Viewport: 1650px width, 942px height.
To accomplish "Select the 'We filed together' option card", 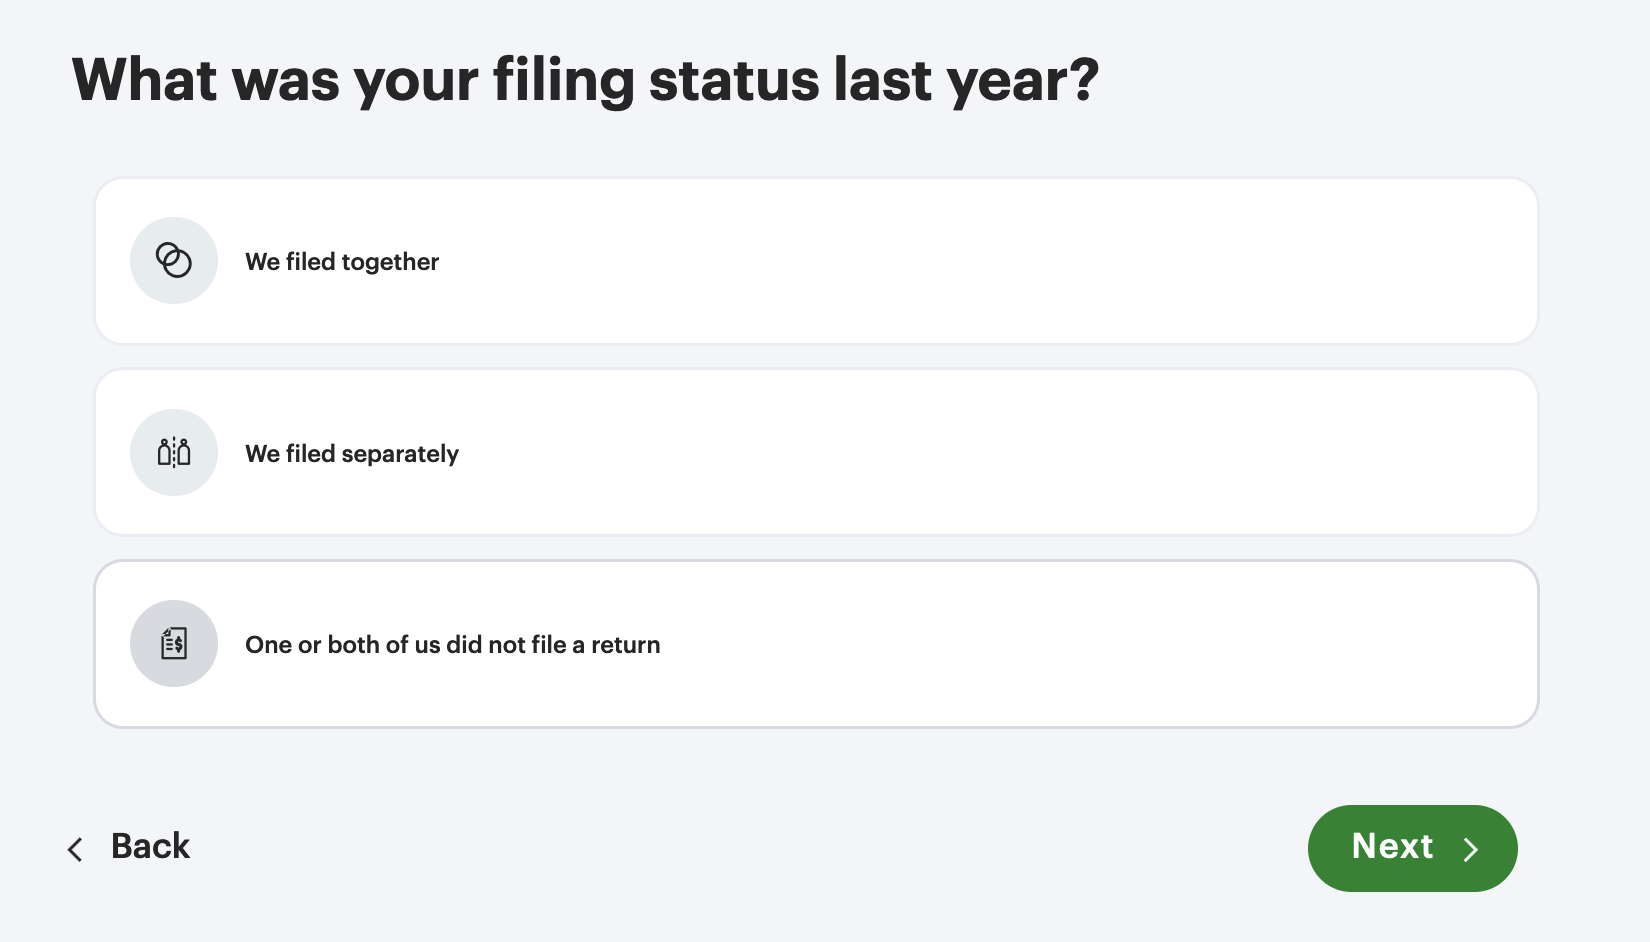I will pyautogui.click(x=815, y=261).
